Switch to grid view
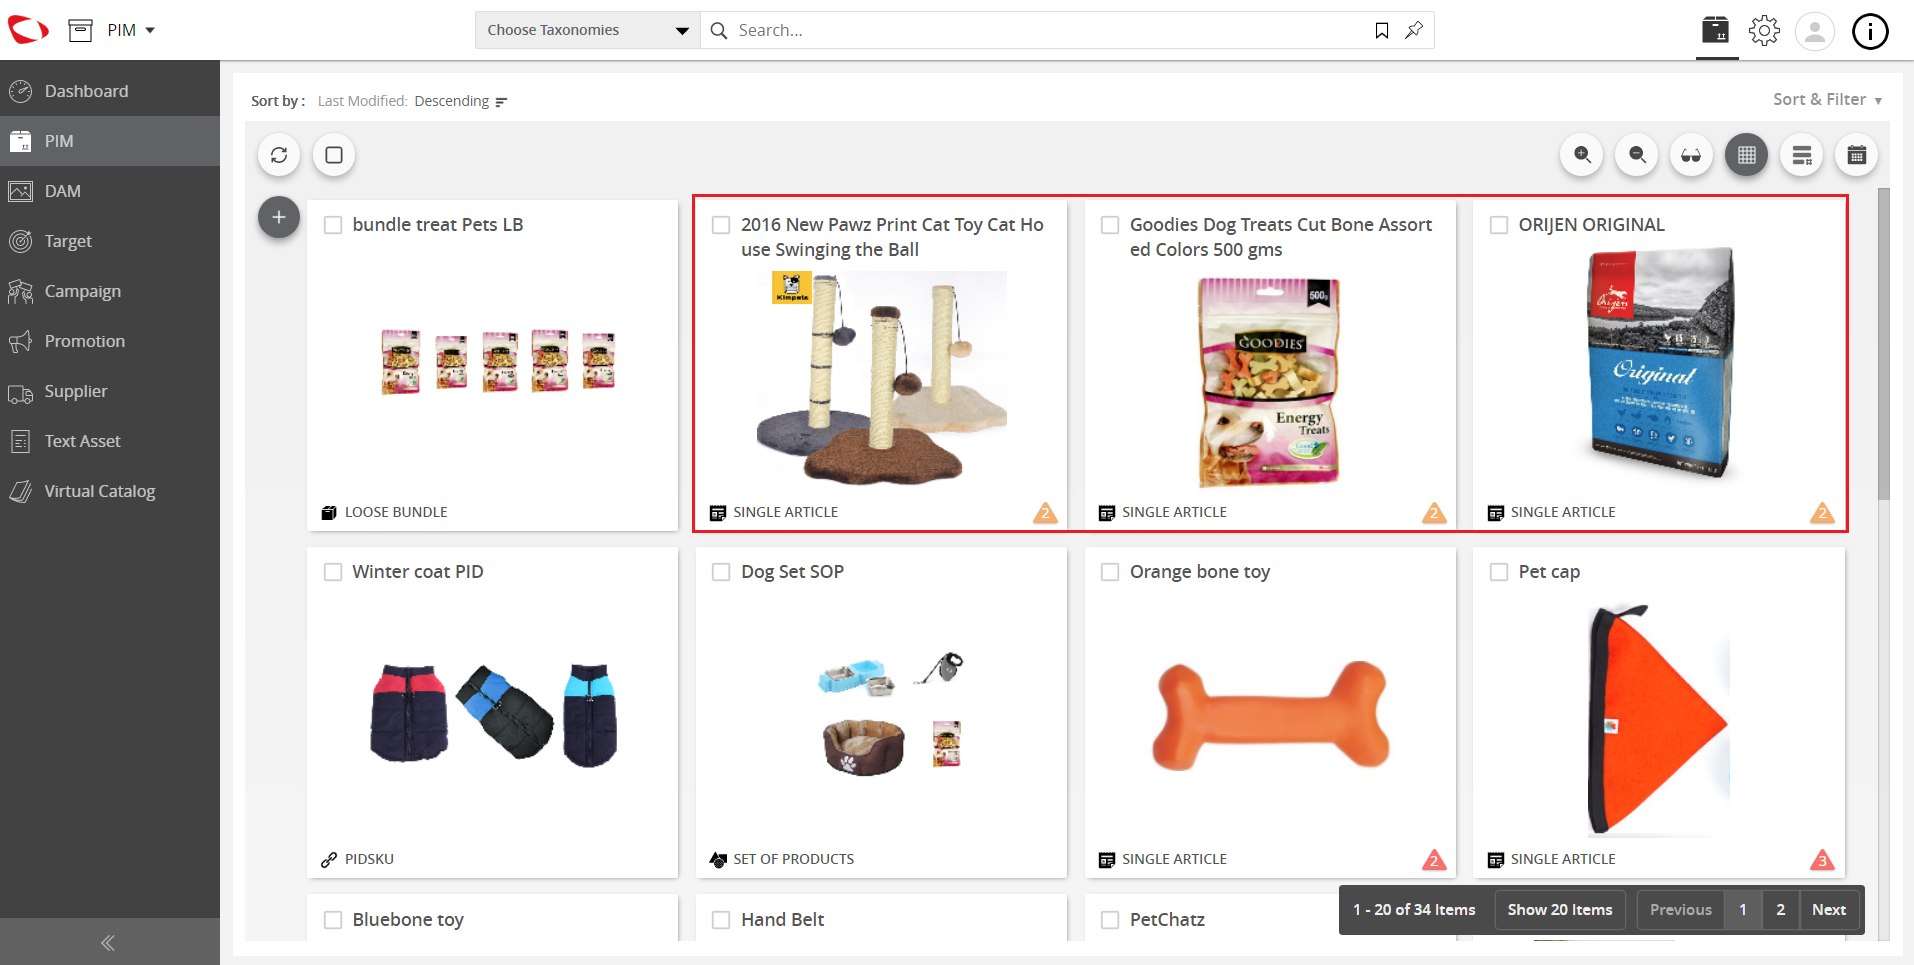The height and width of the screenshot is (965, 1914). coord(1746,155)
